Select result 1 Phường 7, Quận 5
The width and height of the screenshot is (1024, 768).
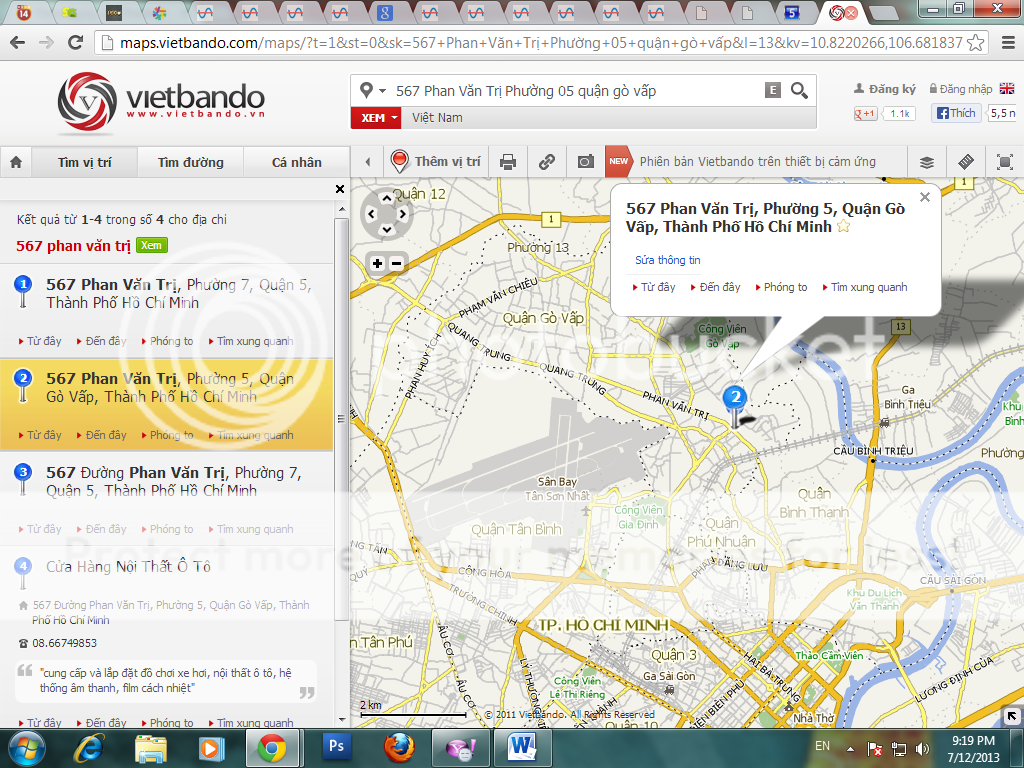[167, 311]
